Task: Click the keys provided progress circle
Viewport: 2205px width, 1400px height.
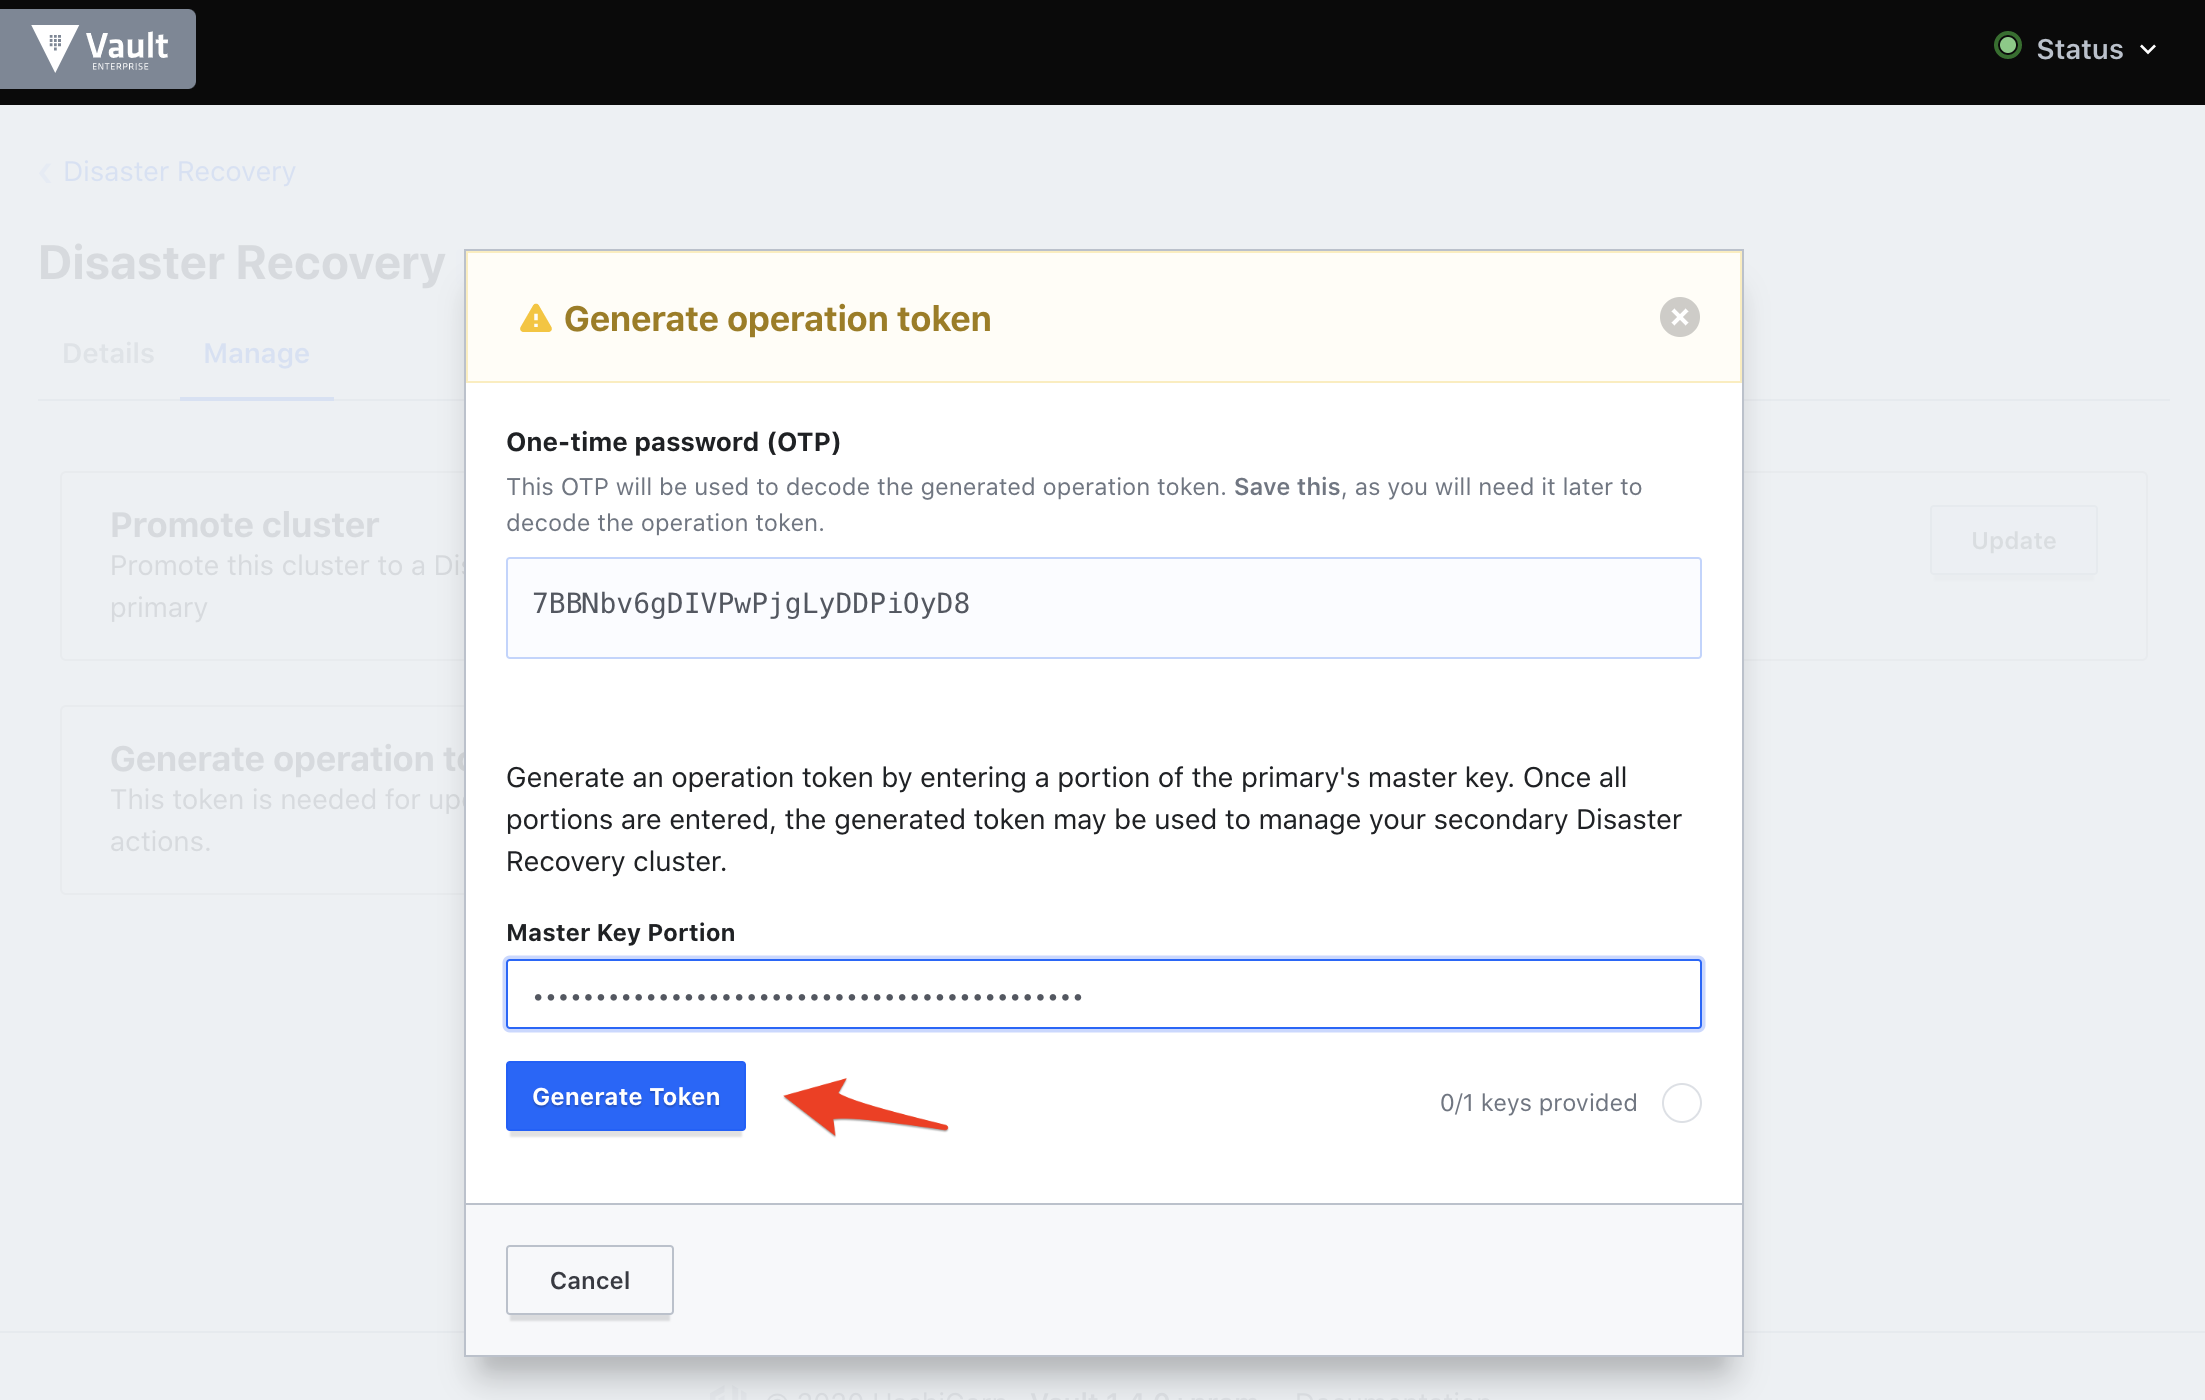Action: pyautogui.click(x=1681, y=1103)
